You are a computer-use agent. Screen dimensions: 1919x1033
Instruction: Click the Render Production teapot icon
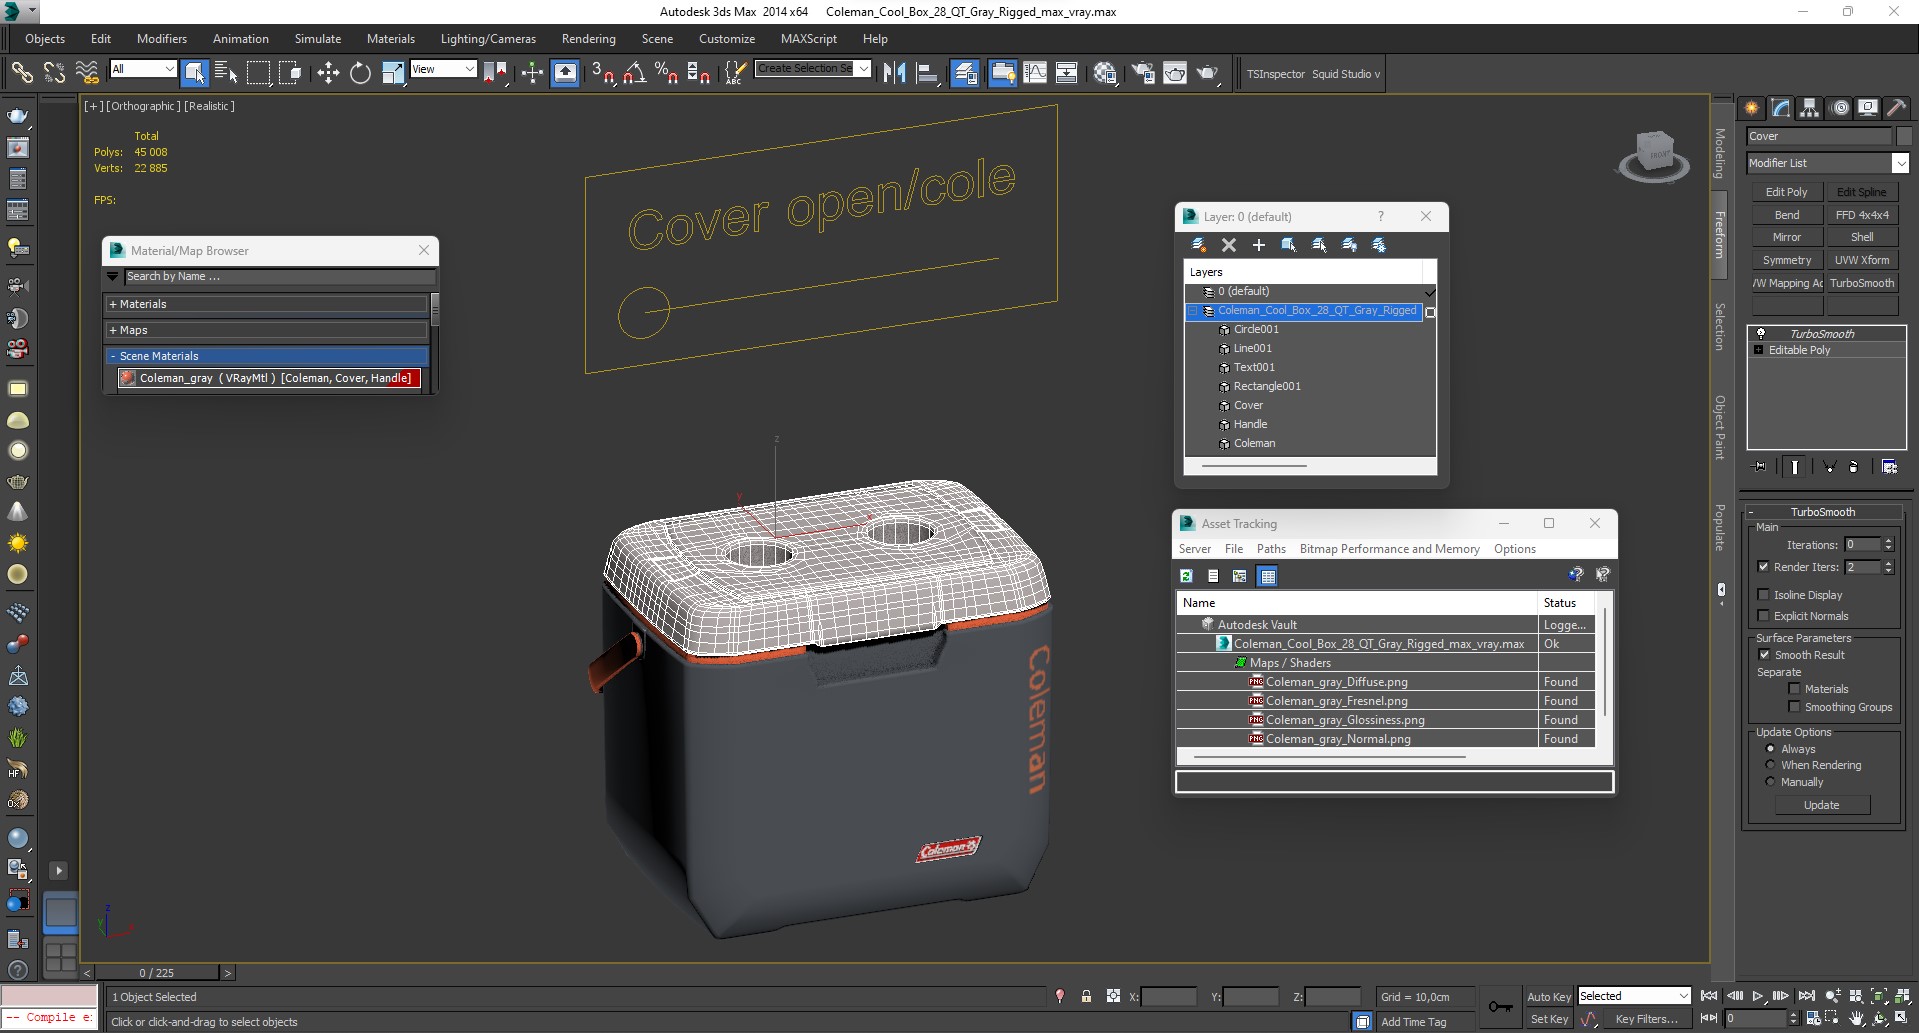[1207, 73]
